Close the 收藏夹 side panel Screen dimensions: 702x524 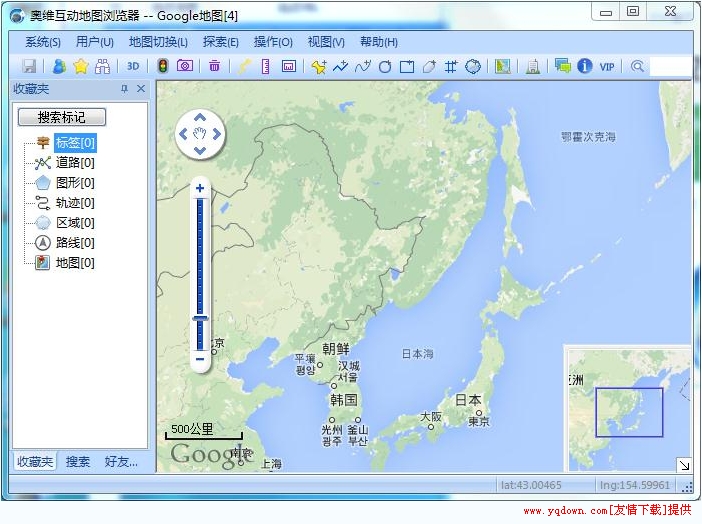tap(141, 89)
